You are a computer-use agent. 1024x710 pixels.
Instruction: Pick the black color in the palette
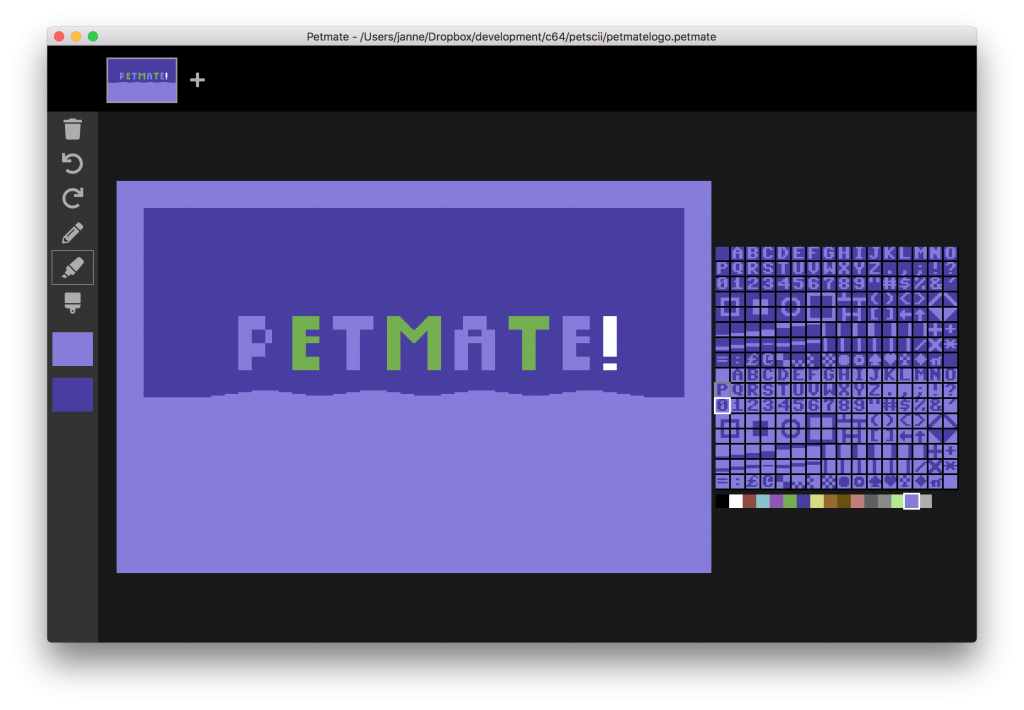722,501
